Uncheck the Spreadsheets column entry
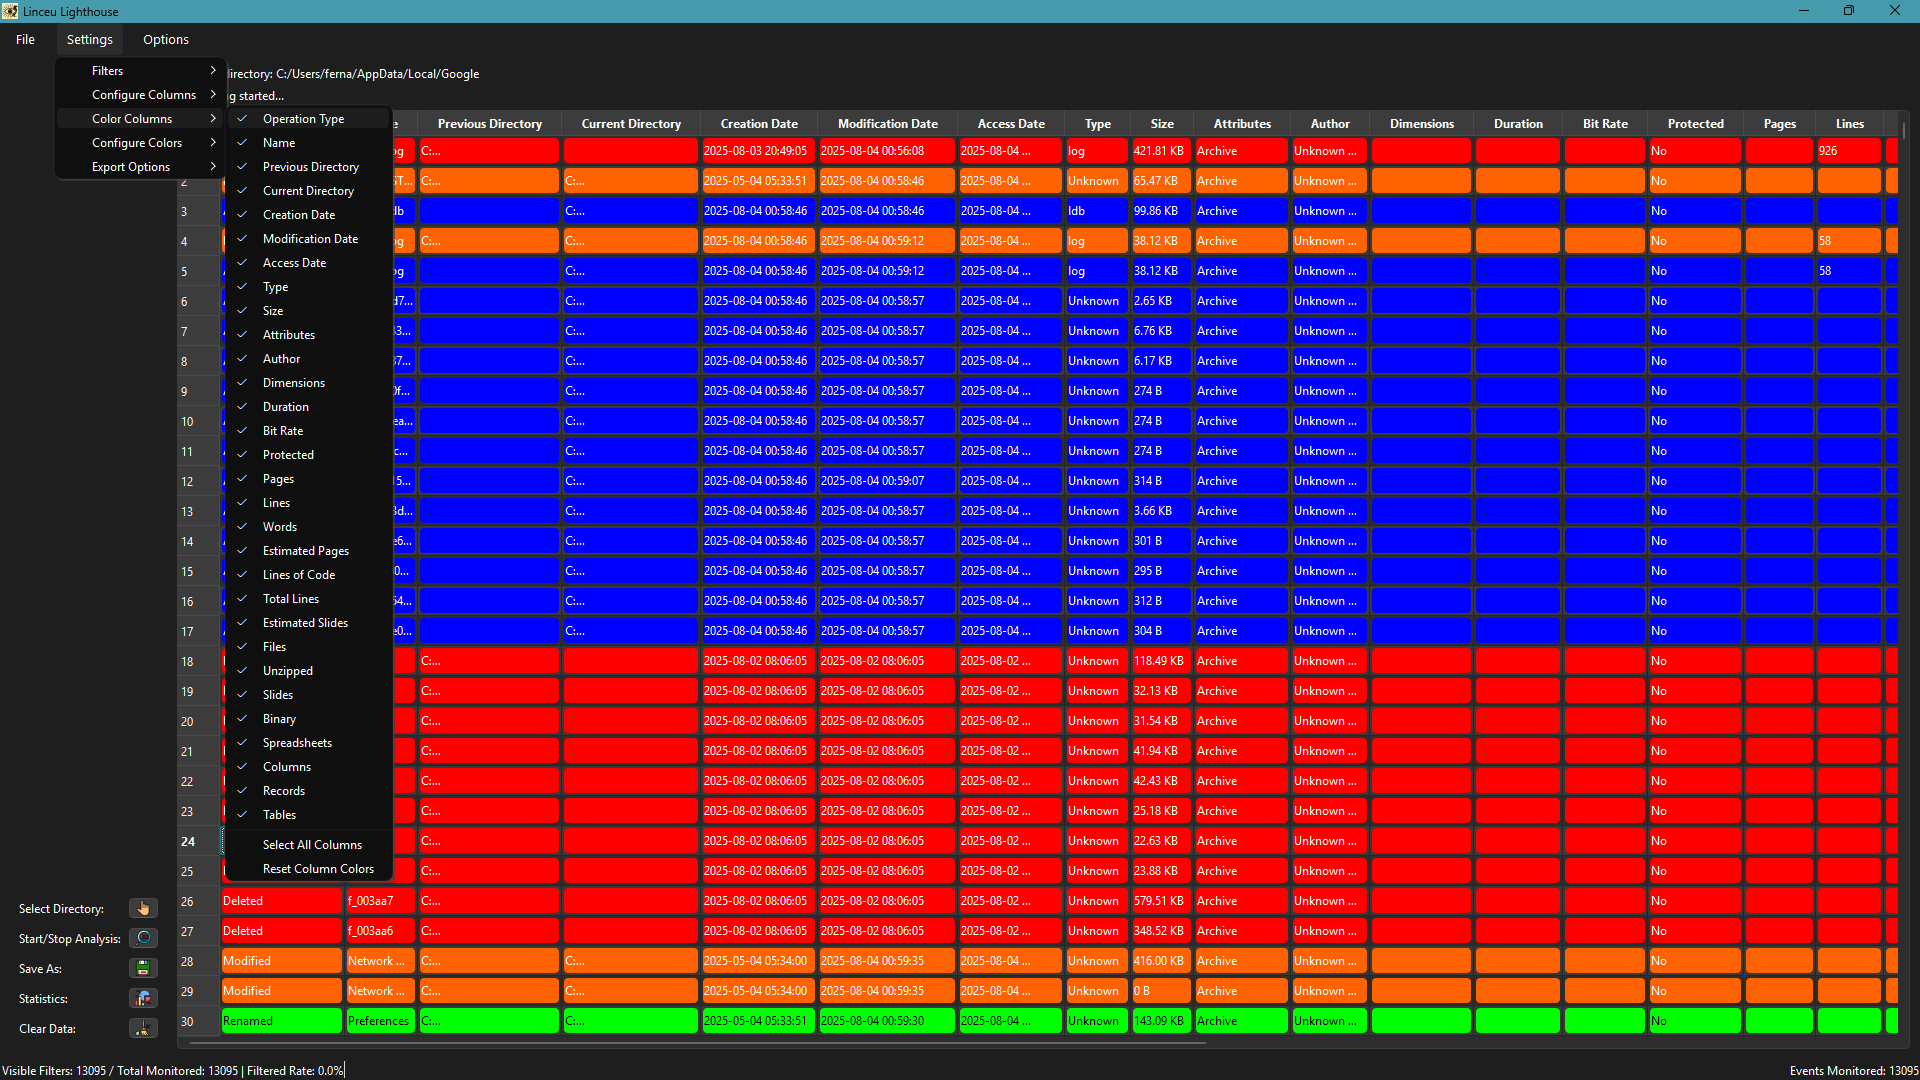 coord(297,743)
